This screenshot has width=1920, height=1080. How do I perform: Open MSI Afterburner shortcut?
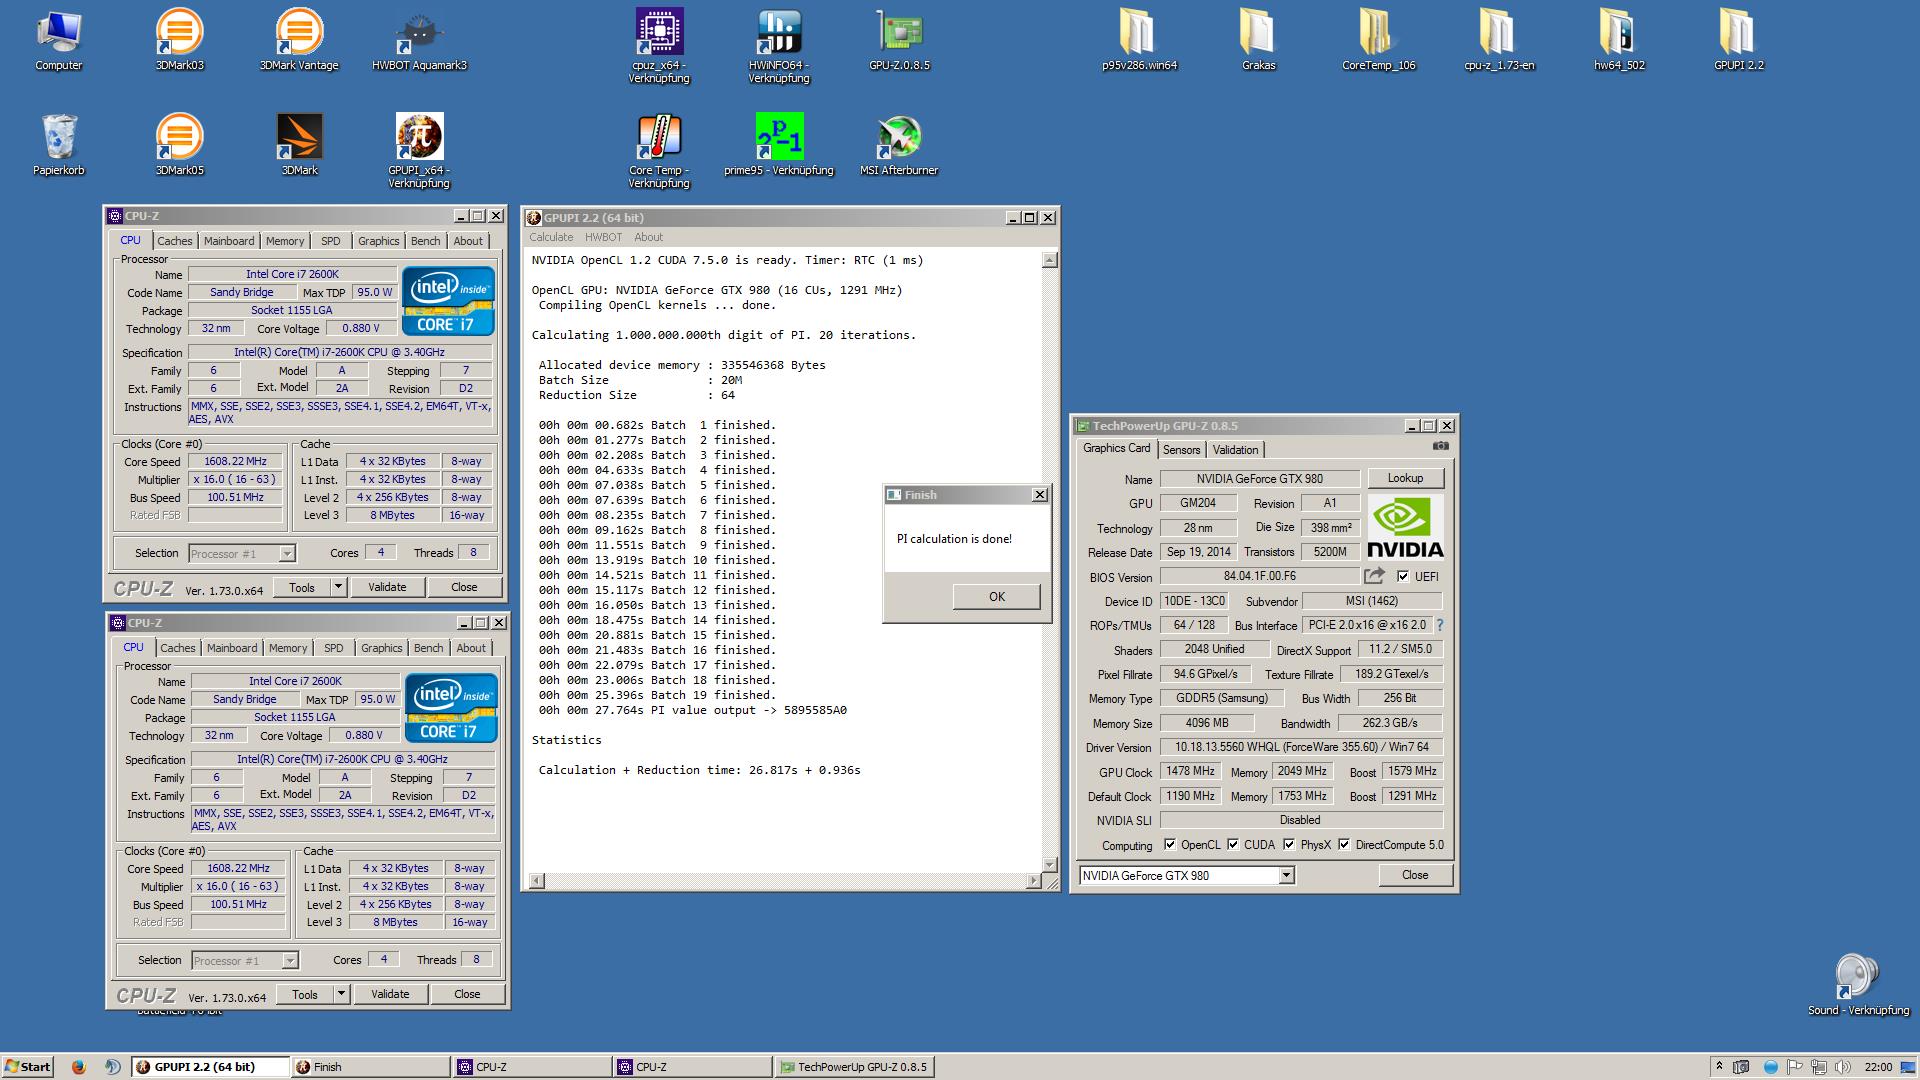click(x=899, y=145)
